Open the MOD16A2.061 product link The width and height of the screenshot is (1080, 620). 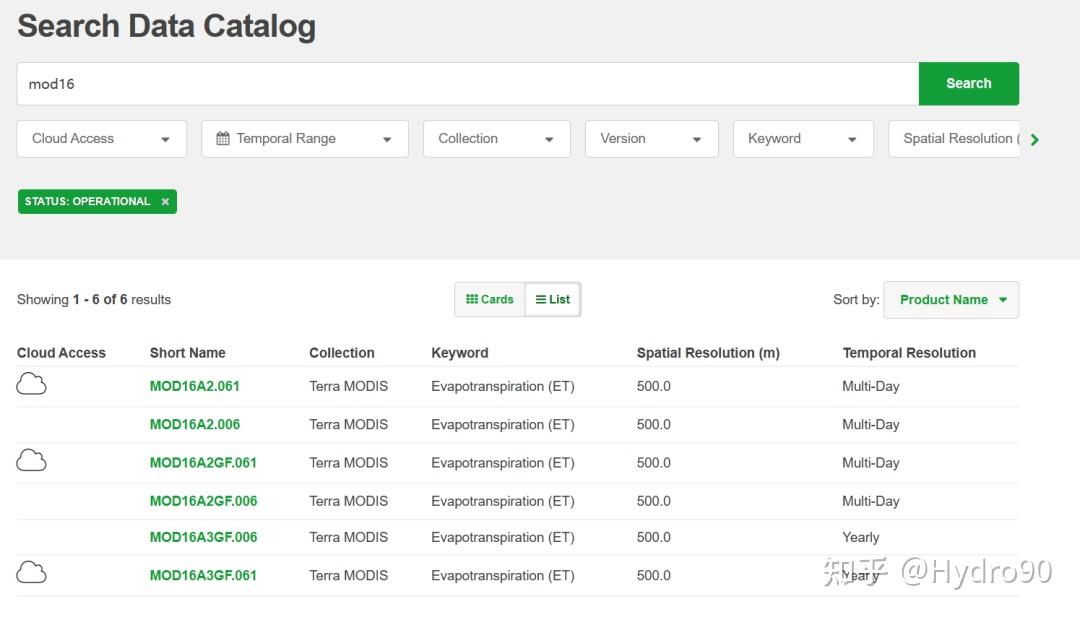195,386
